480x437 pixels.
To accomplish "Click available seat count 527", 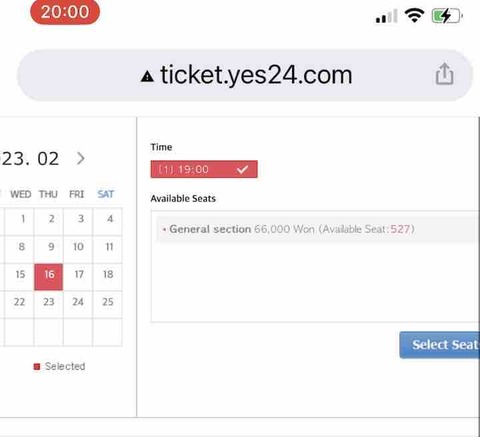I will [x=400, y=229].
